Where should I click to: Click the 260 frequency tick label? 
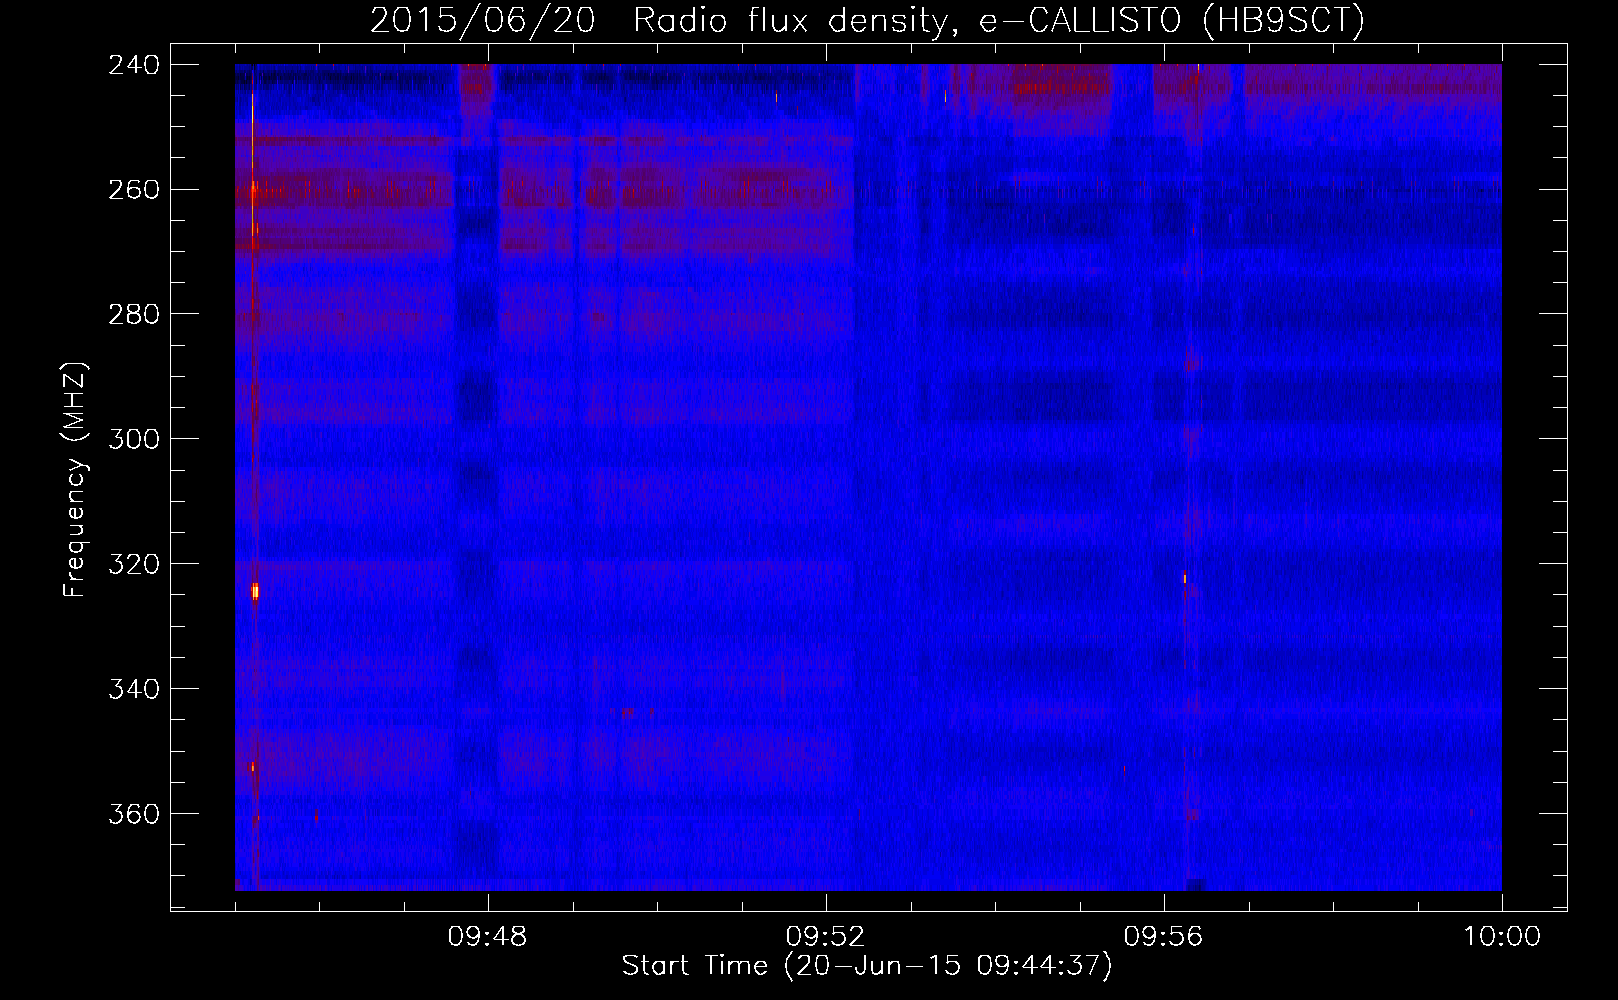pyautogui.click(x=134, y=189)
